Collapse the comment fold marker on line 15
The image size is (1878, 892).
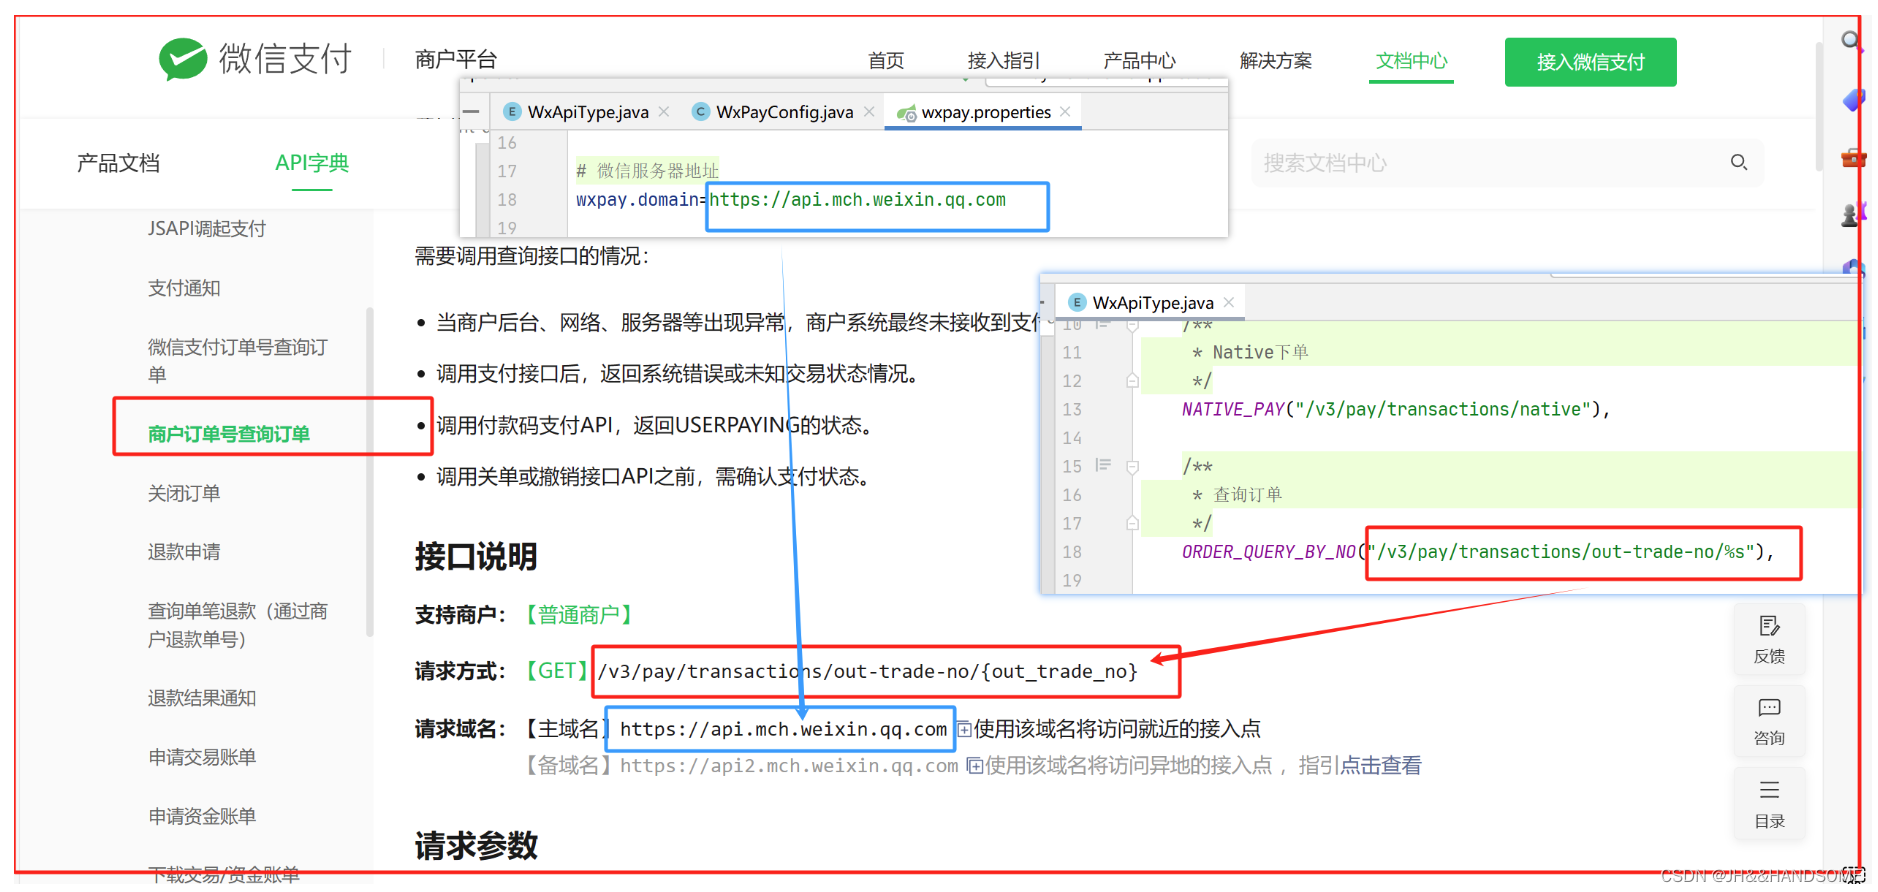pos(1132,466)
